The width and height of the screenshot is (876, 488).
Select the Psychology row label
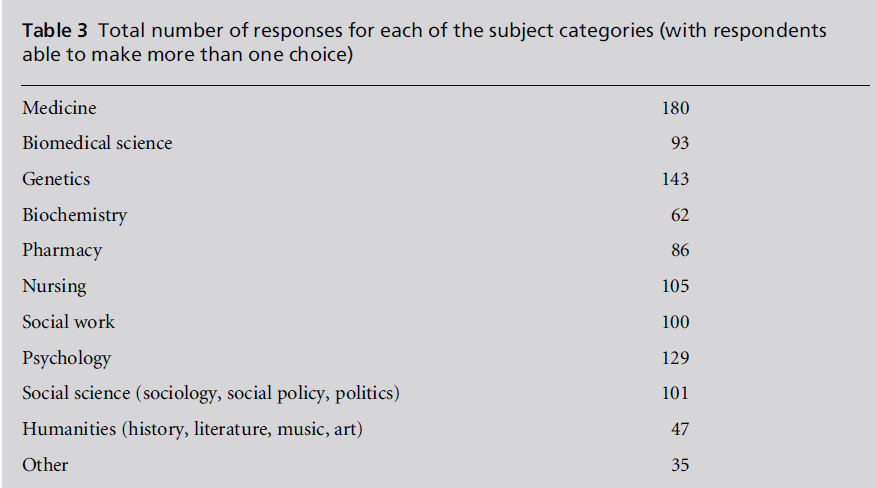click(66, 358)
